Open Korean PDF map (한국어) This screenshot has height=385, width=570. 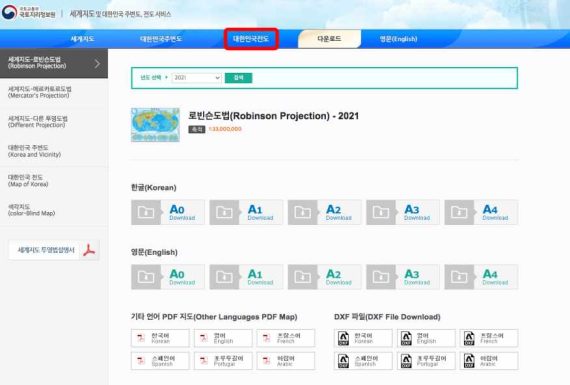click(160, 338)
